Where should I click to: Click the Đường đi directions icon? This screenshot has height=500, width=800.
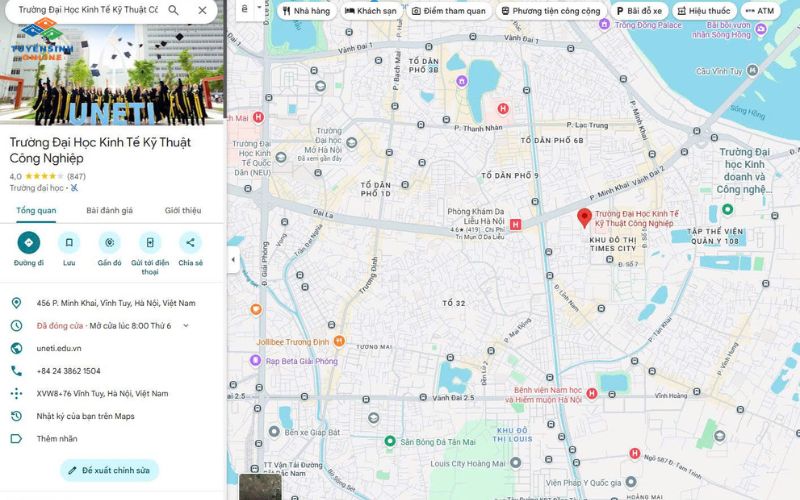point(29,243)
